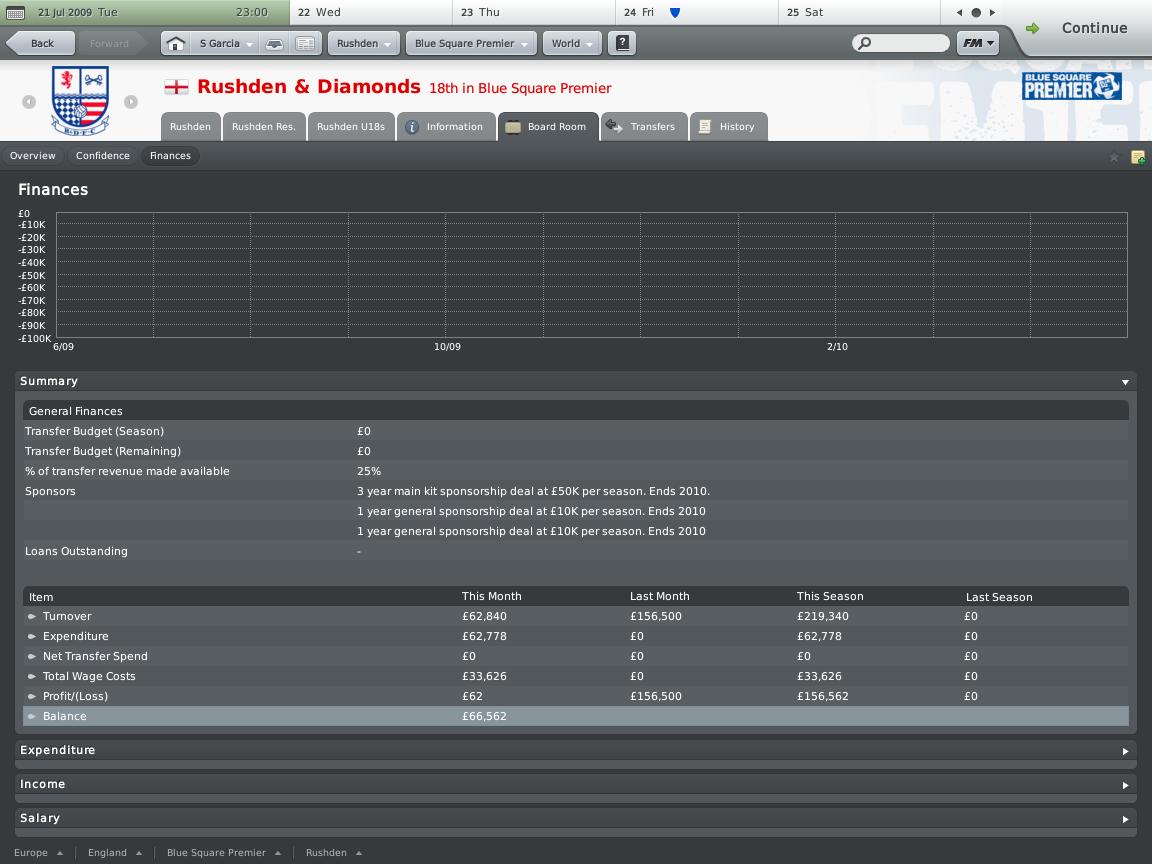Open the help question mark icon

pyautogui.click(x=622, y=43)
